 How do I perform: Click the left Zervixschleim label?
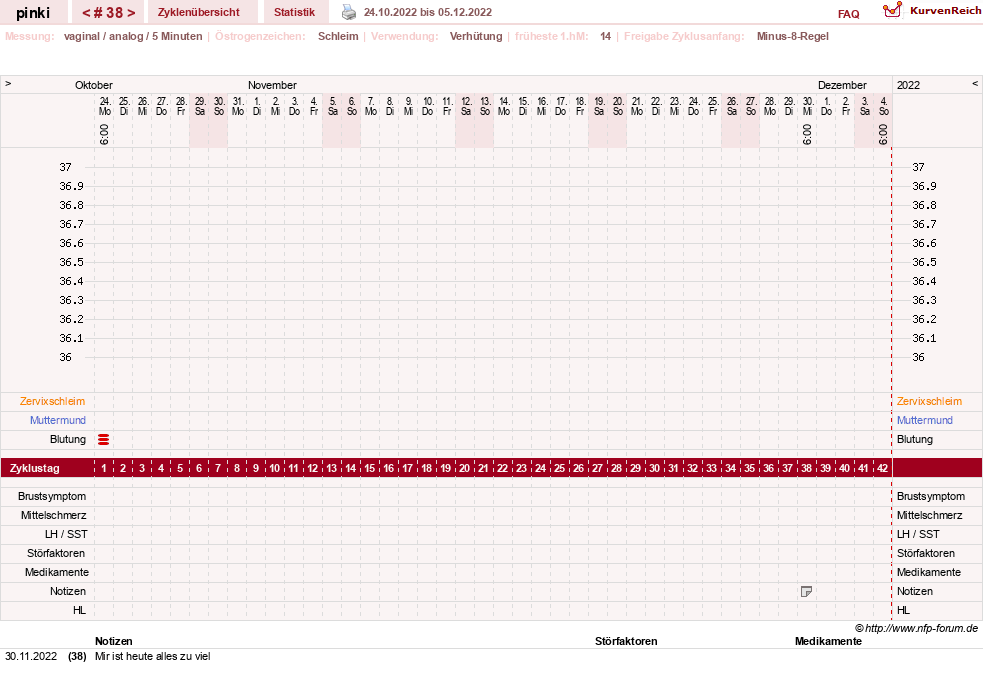point(52,401)
